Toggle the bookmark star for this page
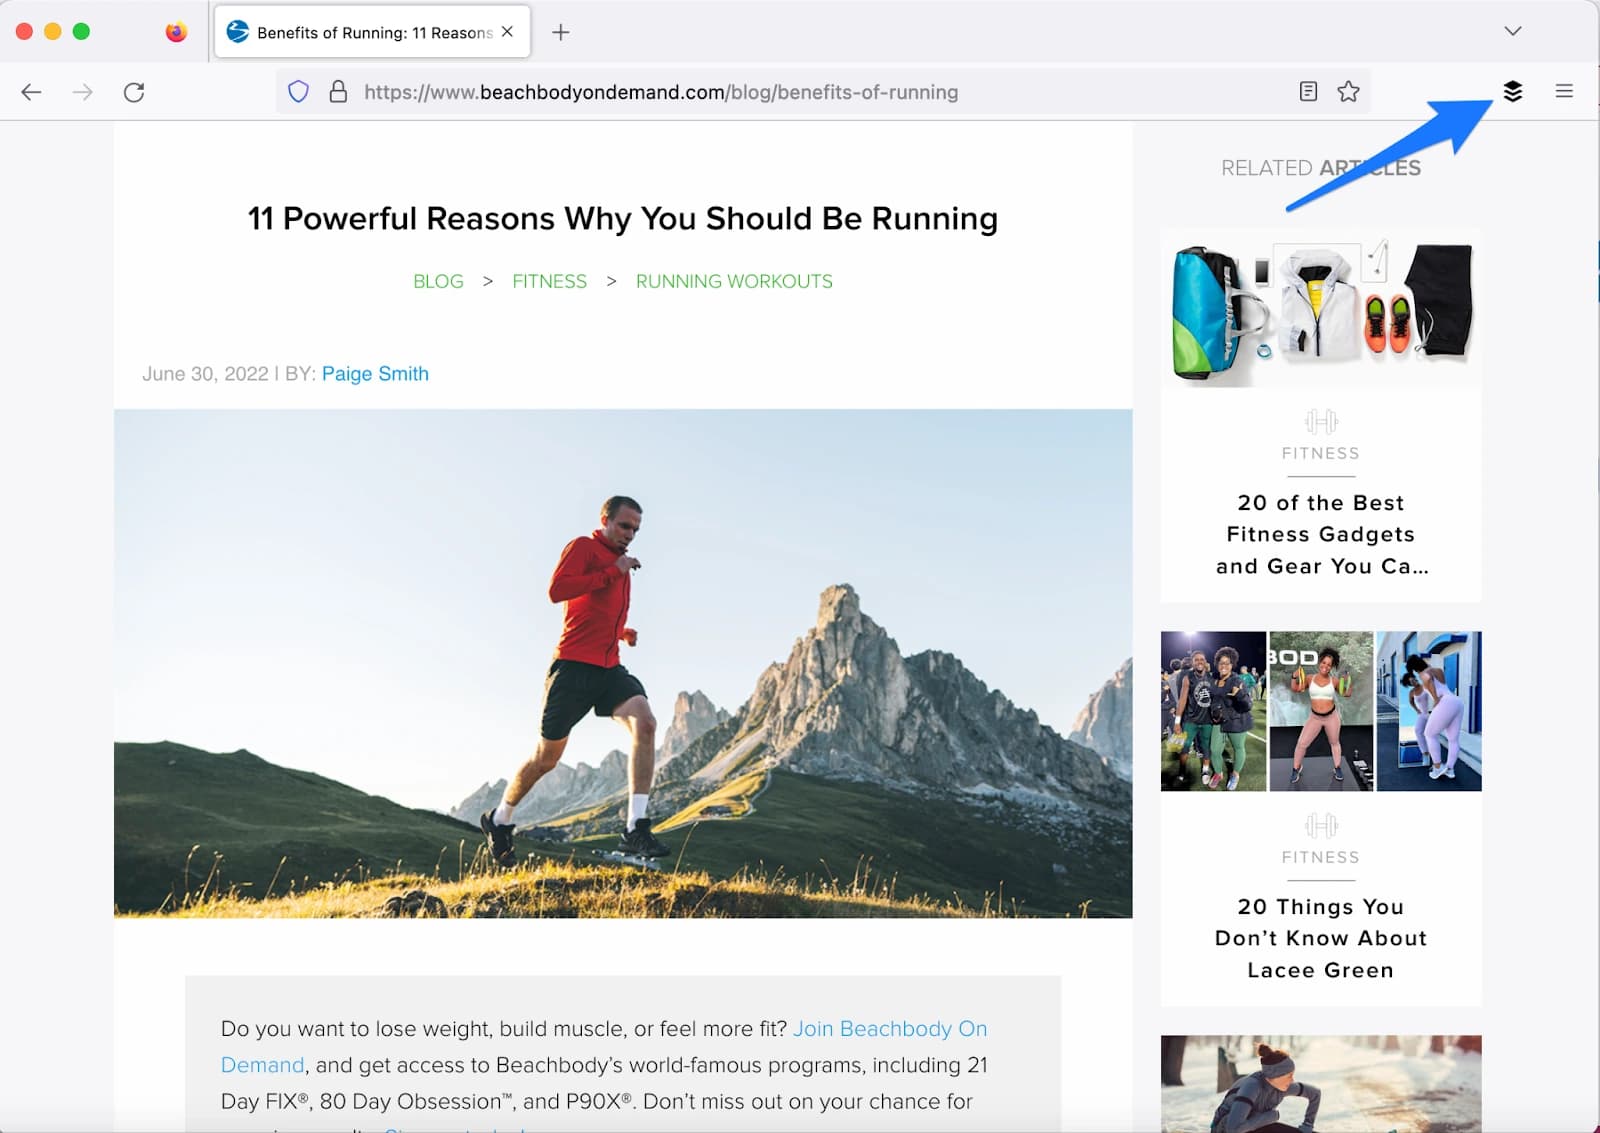This screenshot has width=1600, height=1133. click(x=1349, y=91)
